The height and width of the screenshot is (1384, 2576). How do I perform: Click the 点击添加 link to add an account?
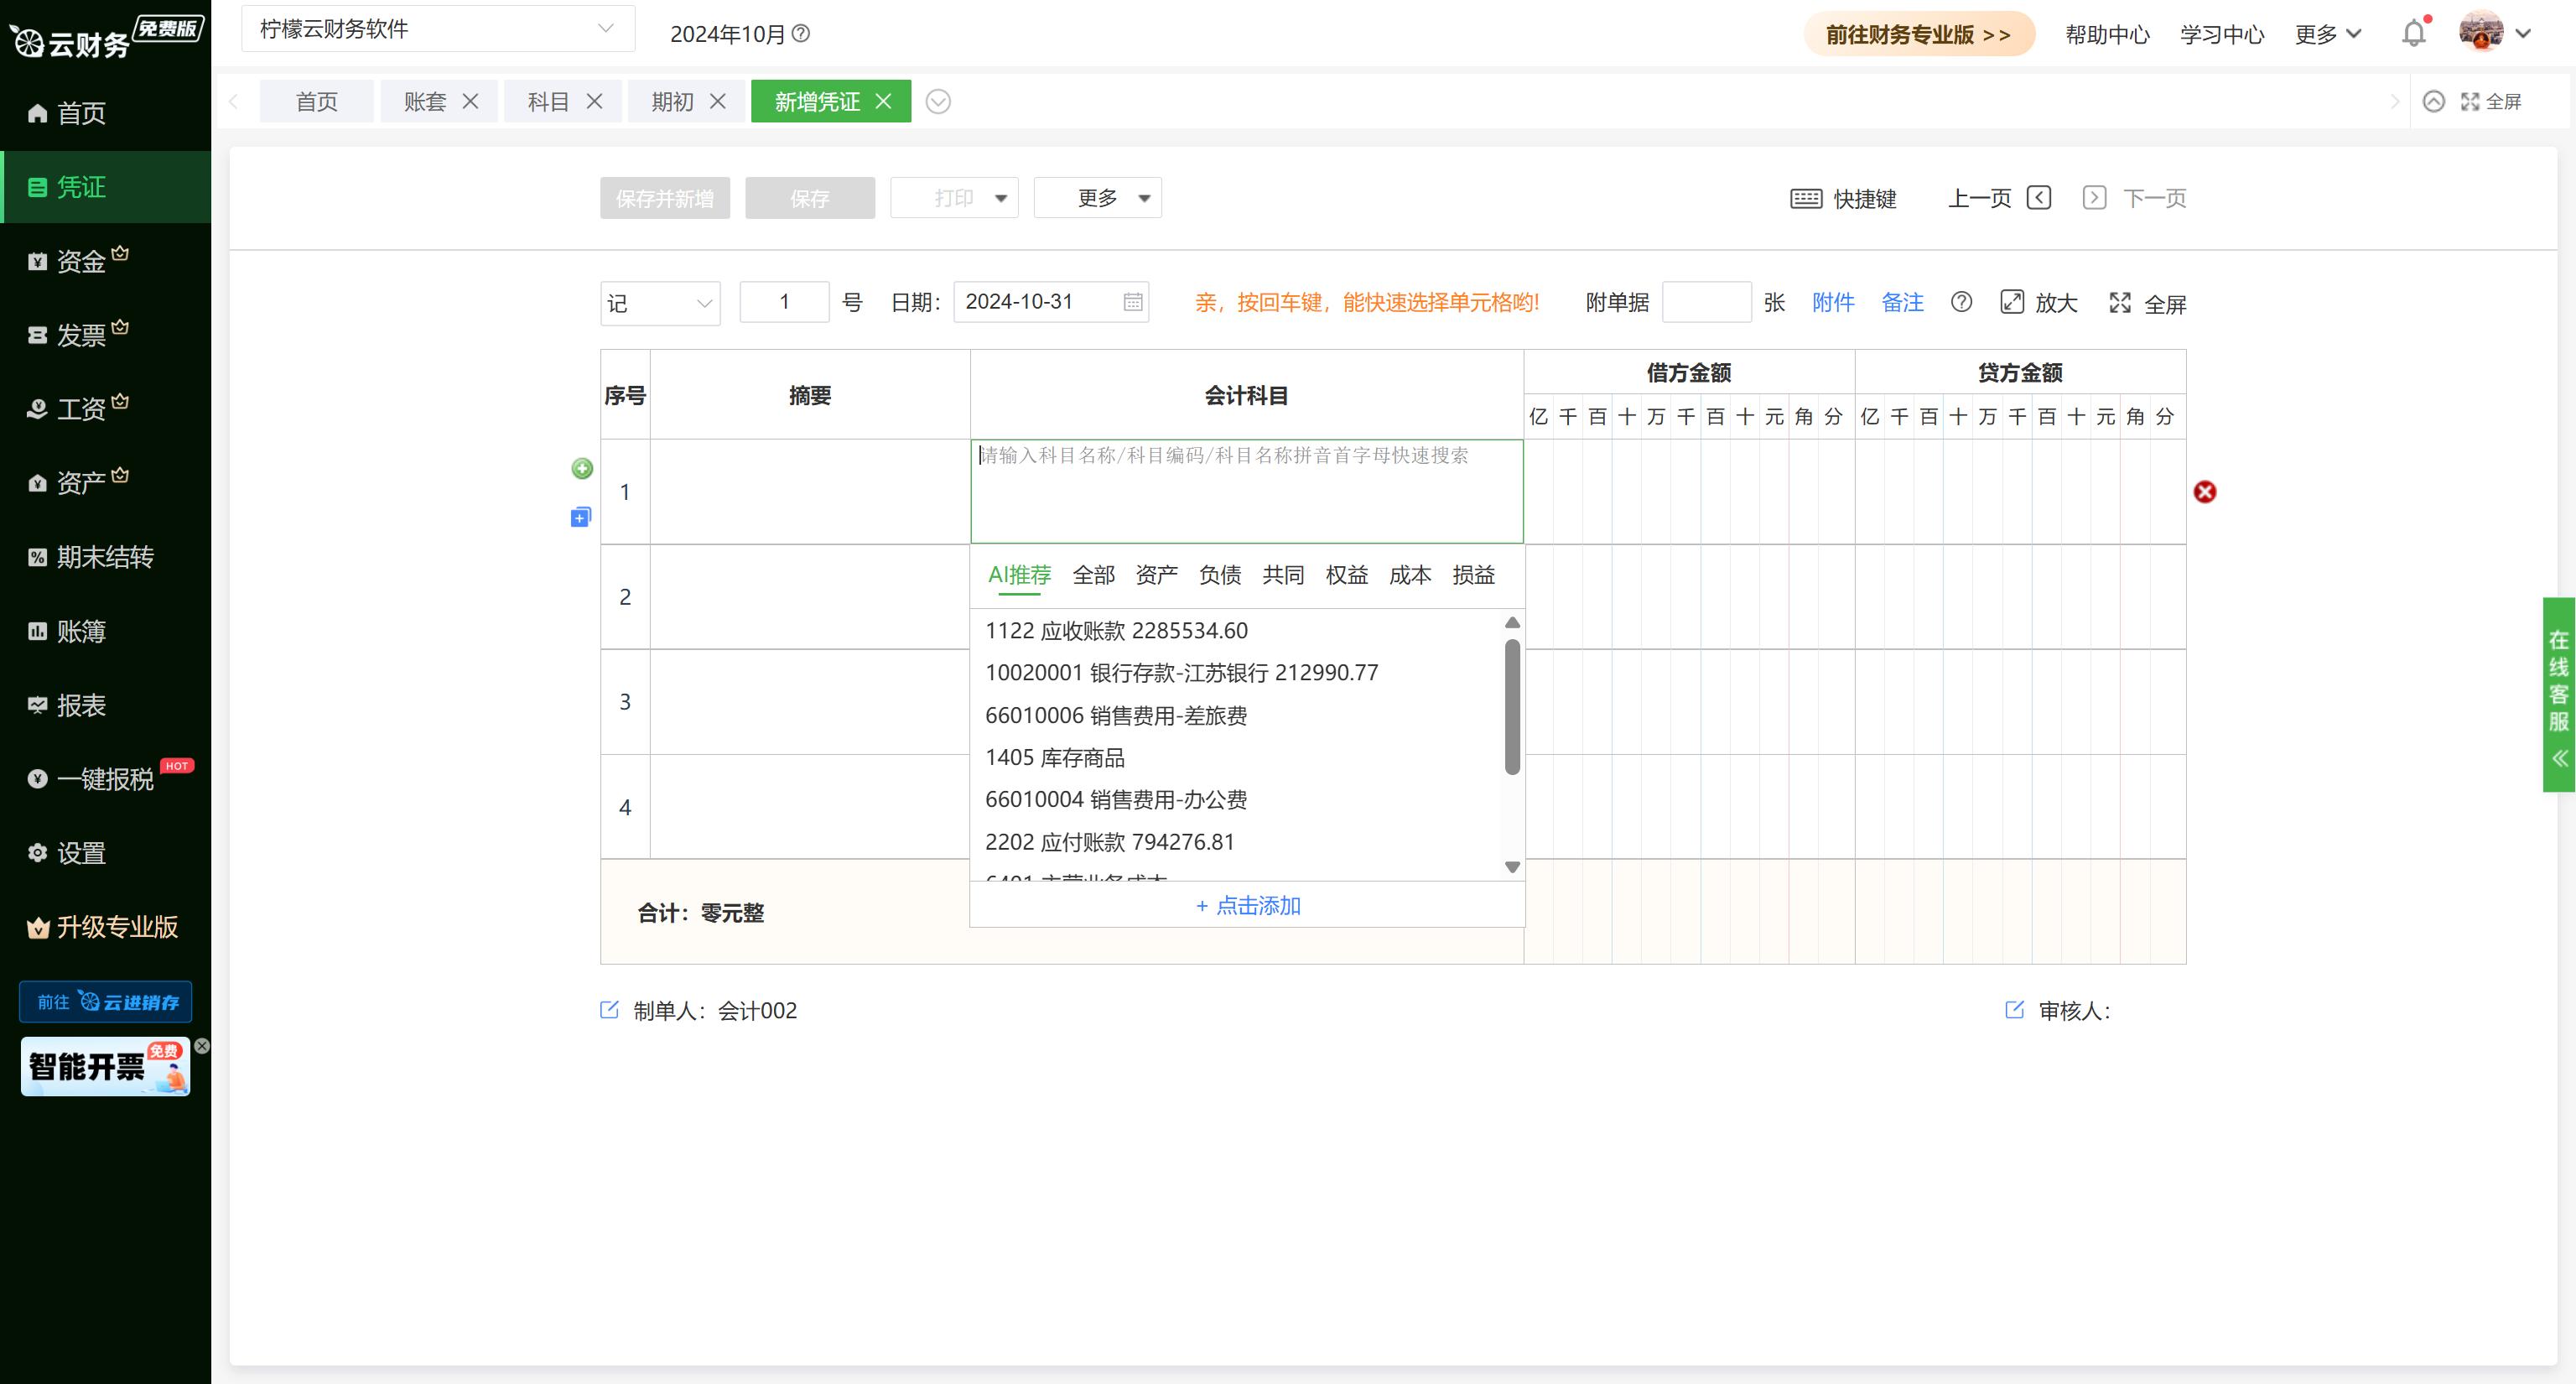[x=1247, y=905]
